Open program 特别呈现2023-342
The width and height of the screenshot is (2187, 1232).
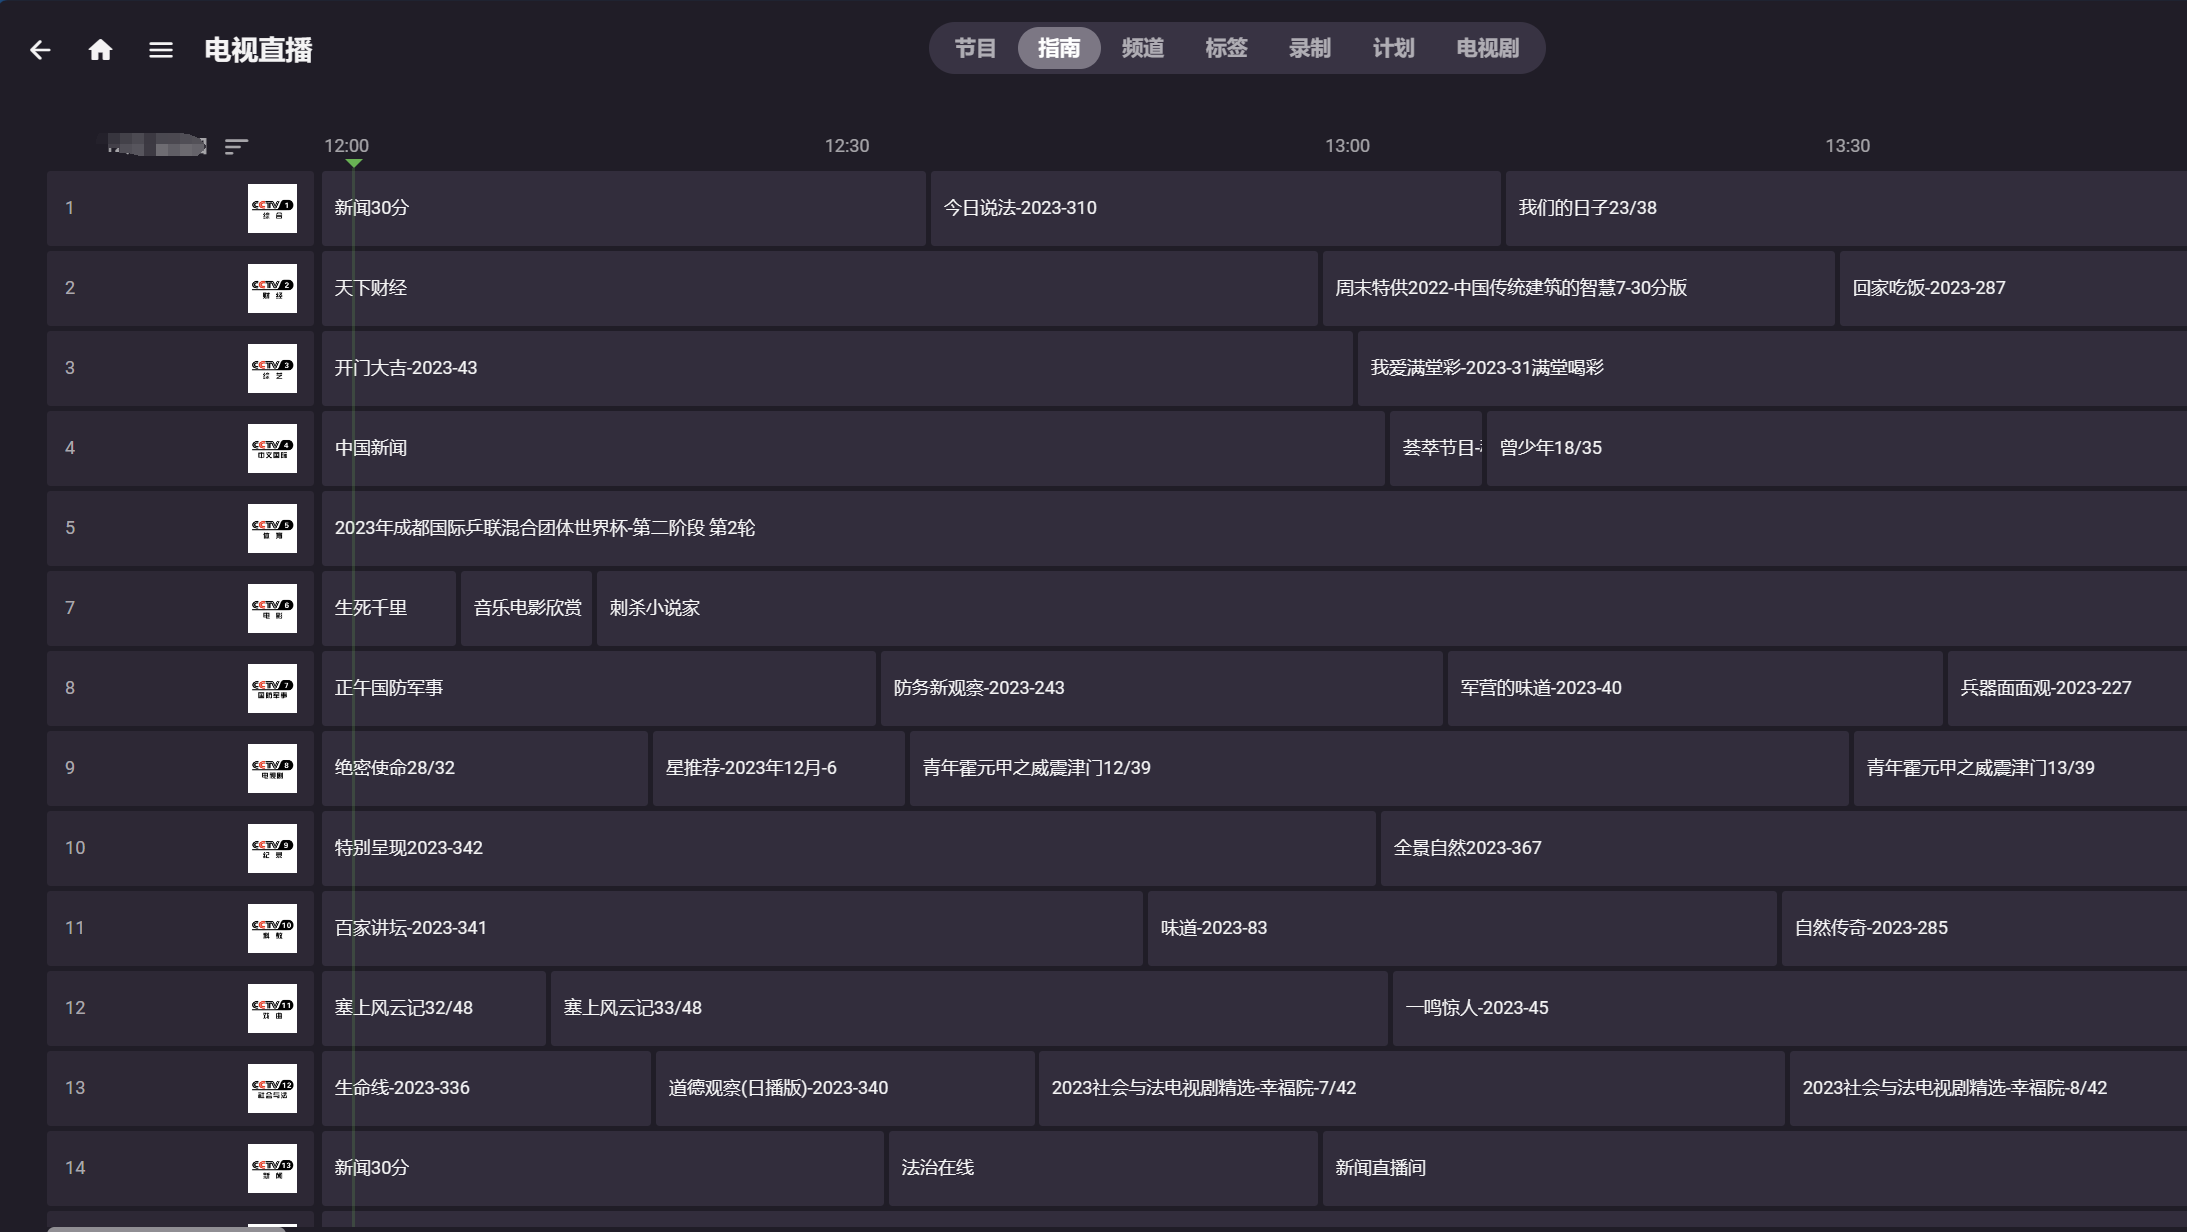(848, 848)
